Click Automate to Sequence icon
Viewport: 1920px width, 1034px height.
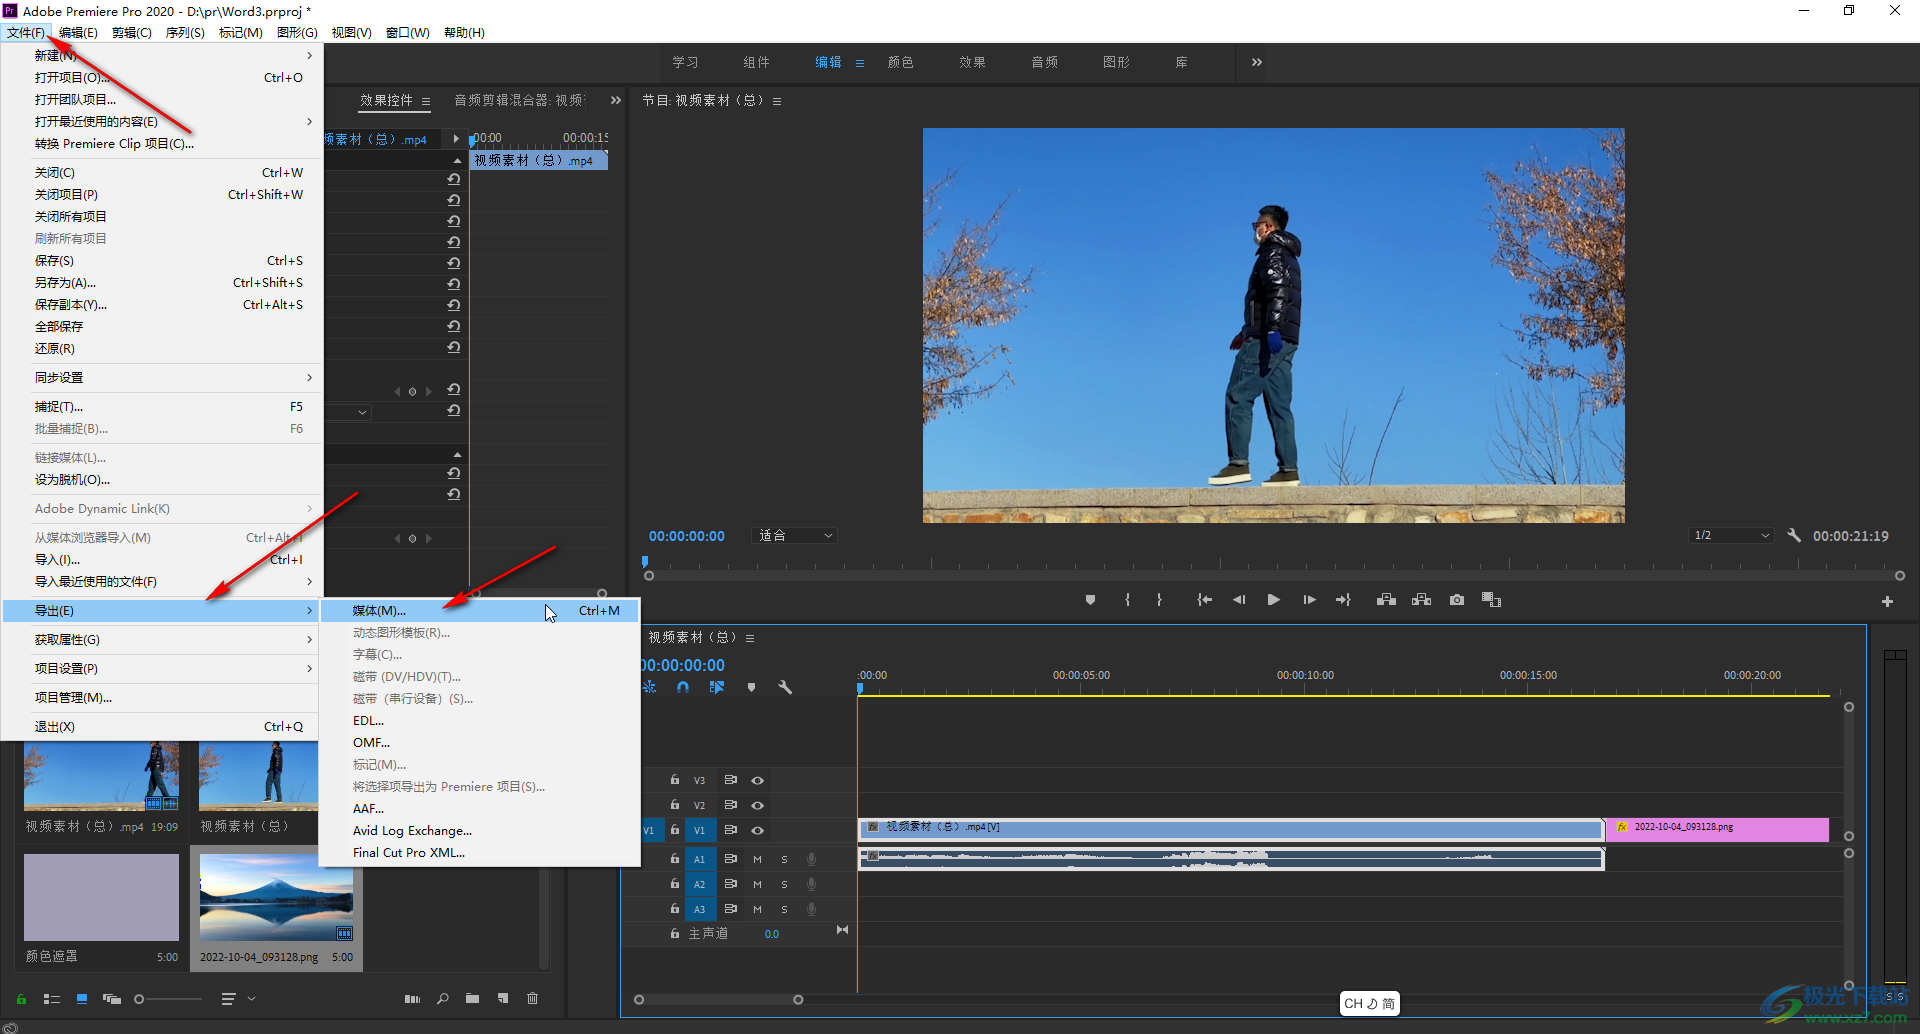[412, 999]
